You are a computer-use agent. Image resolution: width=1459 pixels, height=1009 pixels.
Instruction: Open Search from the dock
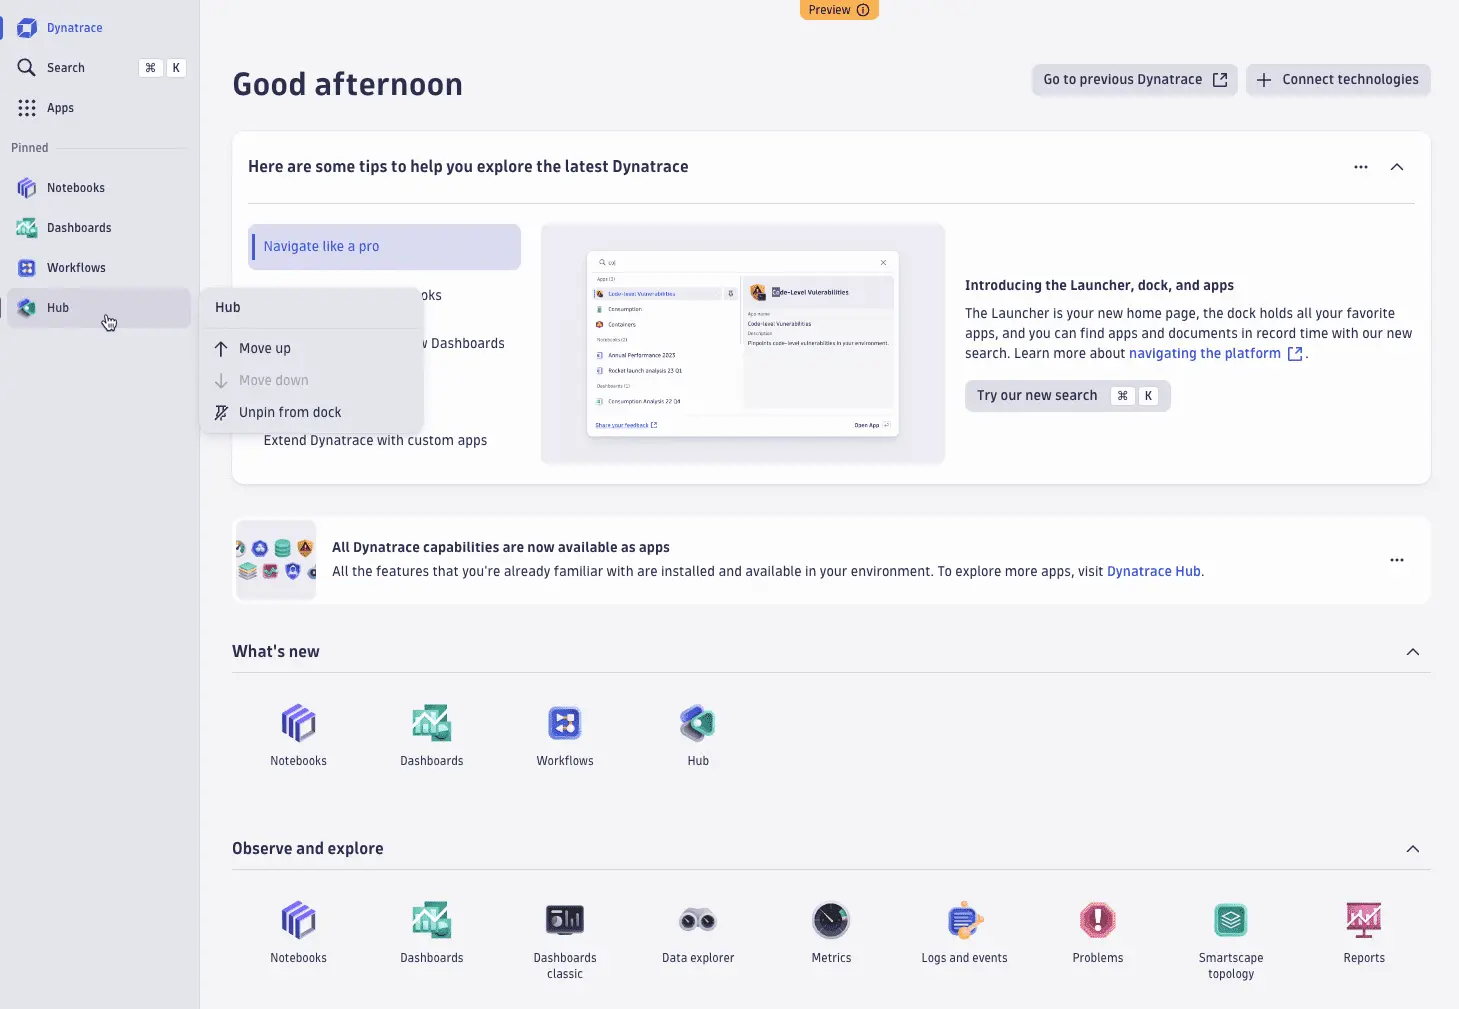click(x=98, y=68)
